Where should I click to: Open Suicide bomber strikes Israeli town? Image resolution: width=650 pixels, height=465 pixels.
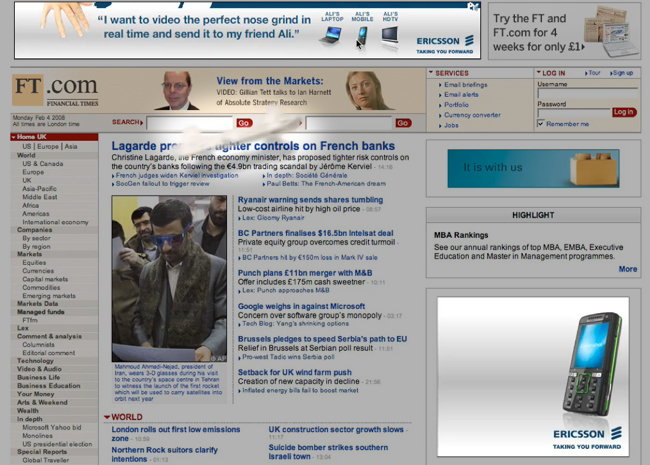tap(328, 452)
